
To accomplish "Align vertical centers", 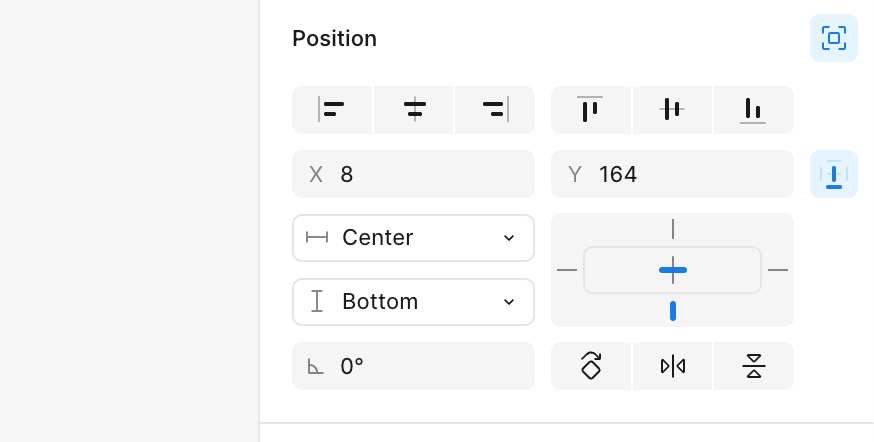I will [x=672, y=110].
